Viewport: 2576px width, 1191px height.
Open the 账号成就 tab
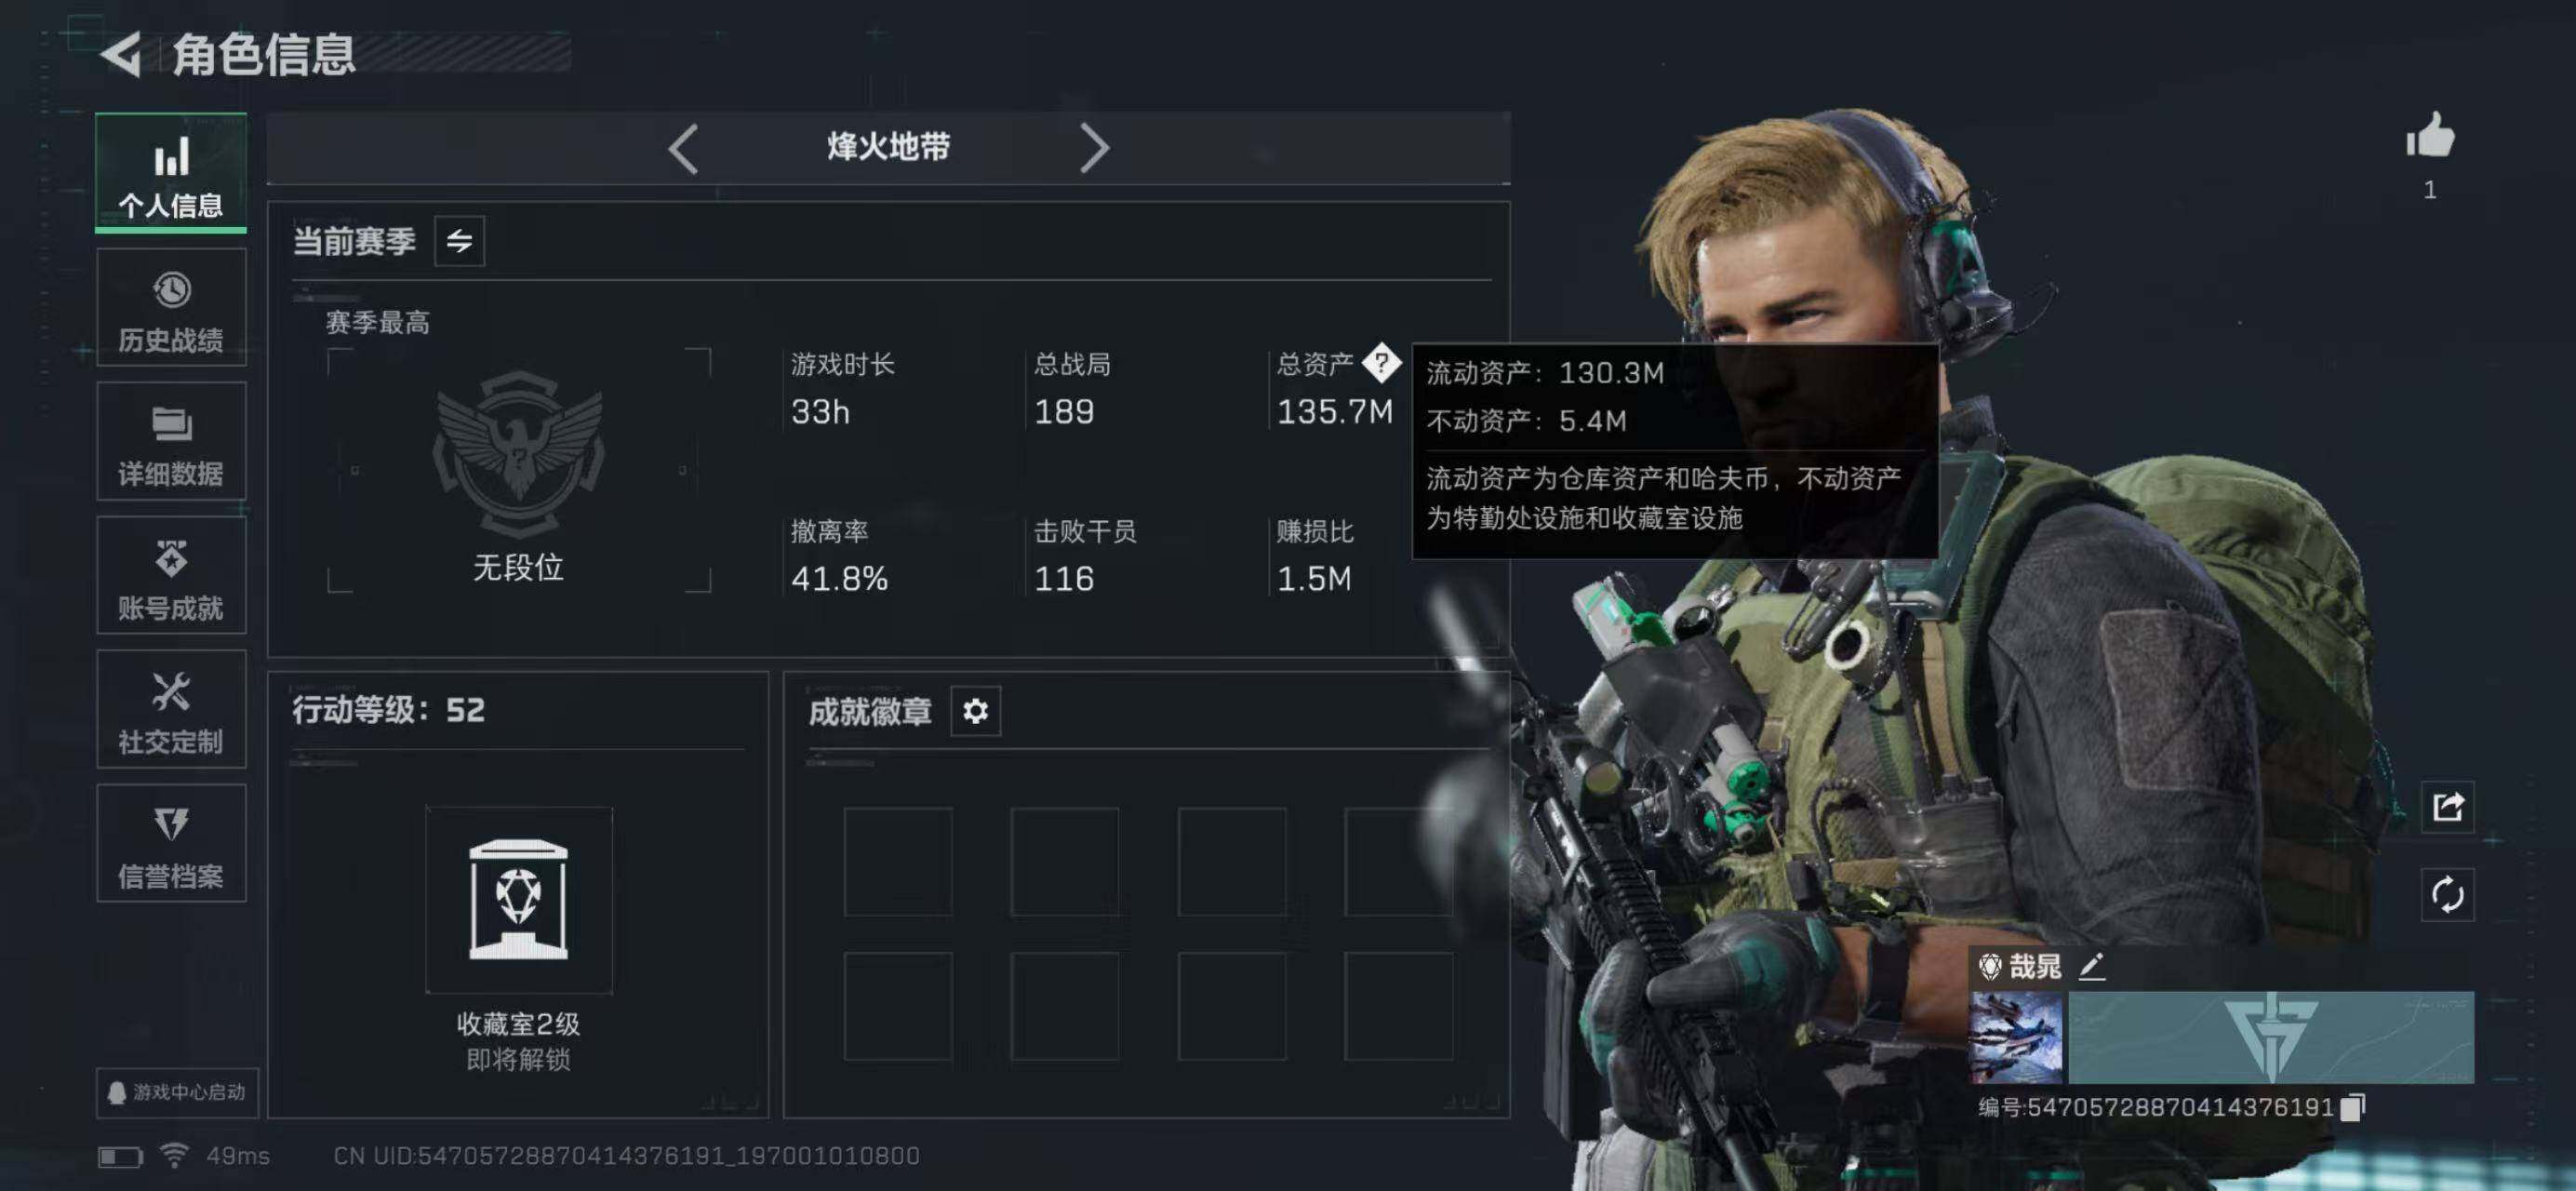171,575
